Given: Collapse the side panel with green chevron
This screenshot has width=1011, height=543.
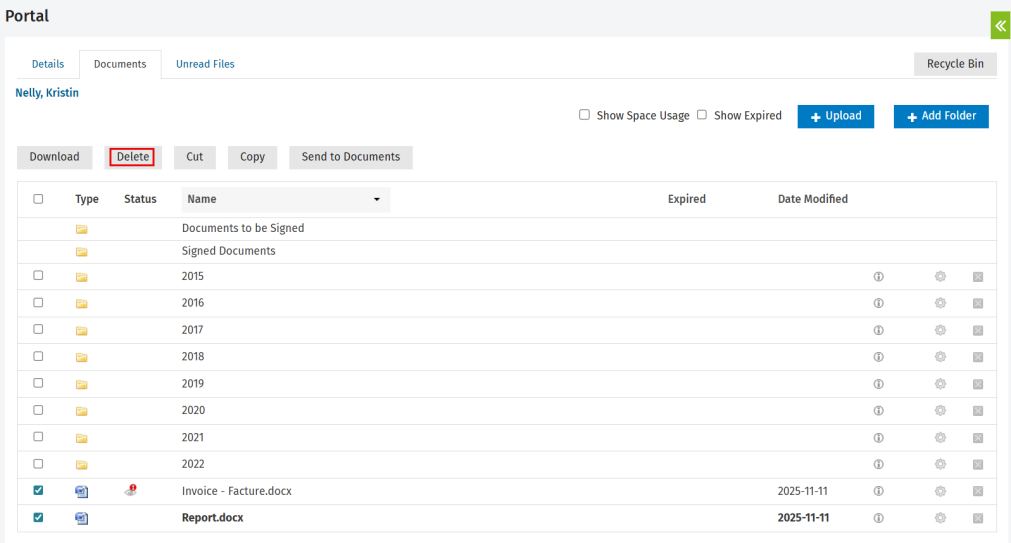Looking at the screenshot, I should pyautogui.click(x=999, y=25).
